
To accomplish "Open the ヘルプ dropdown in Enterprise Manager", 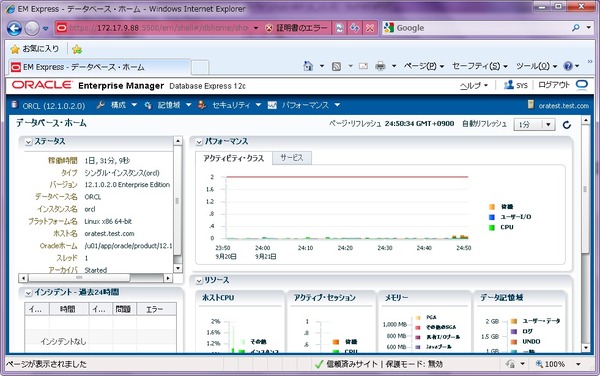I will 474,85.
